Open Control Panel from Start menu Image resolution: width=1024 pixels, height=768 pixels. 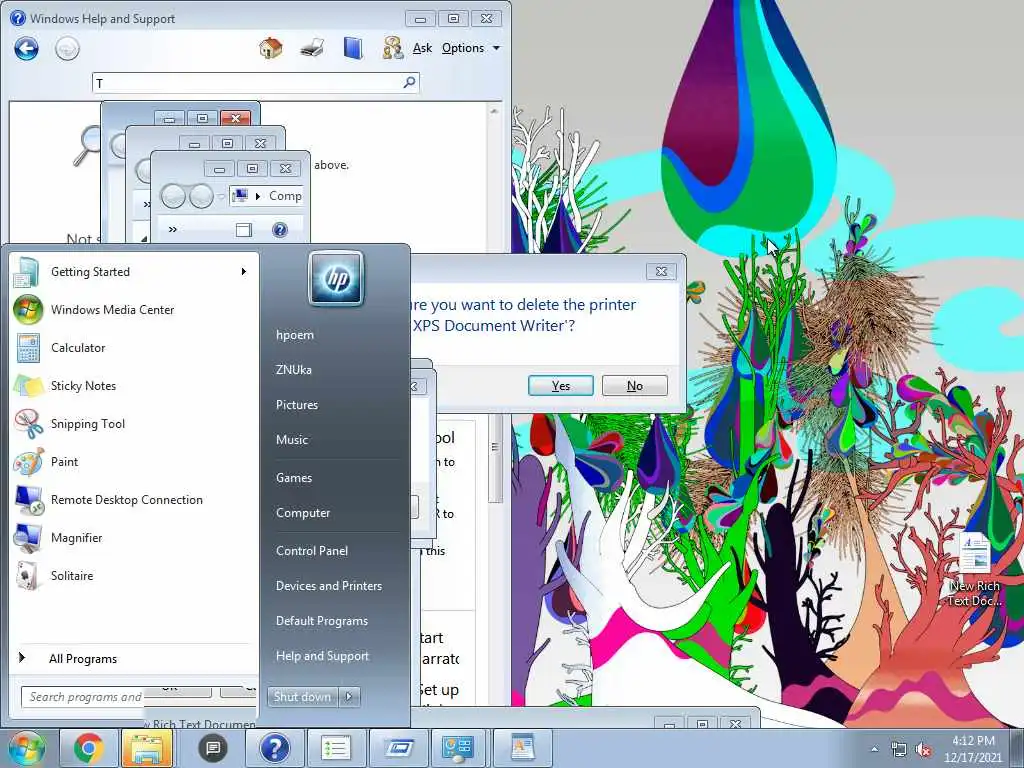click(x=312, y=551)
